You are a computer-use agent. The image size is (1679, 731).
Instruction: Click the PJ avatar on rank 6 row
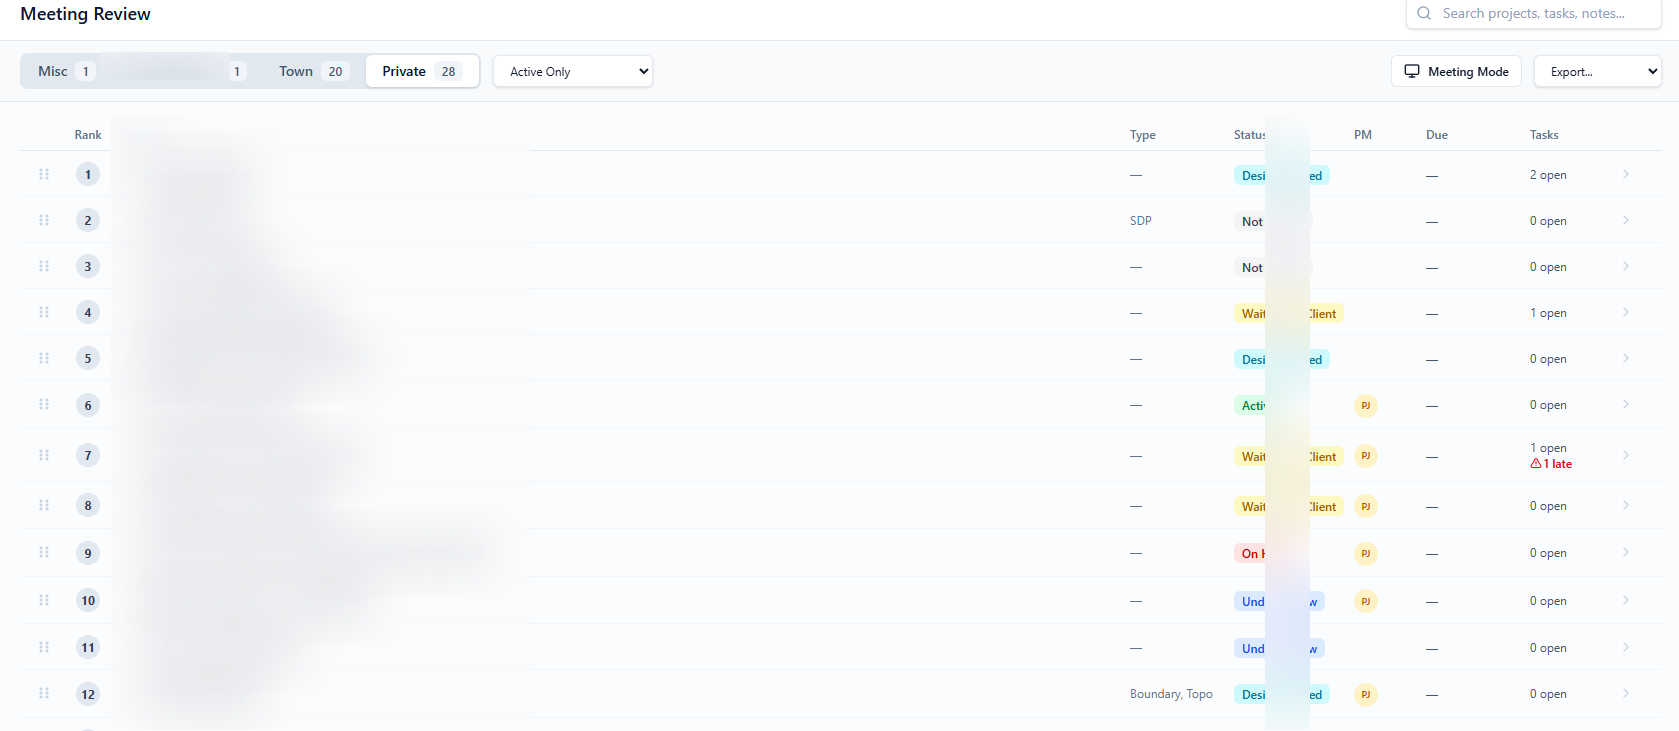tap(1365, 405)
